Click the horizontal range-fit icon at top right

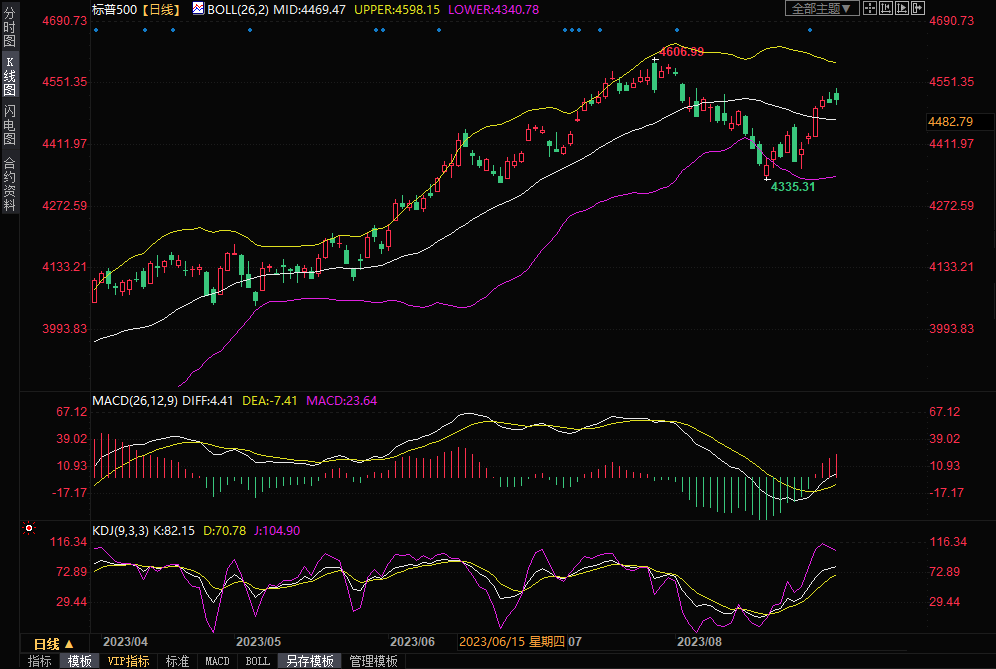pos(886,8)
